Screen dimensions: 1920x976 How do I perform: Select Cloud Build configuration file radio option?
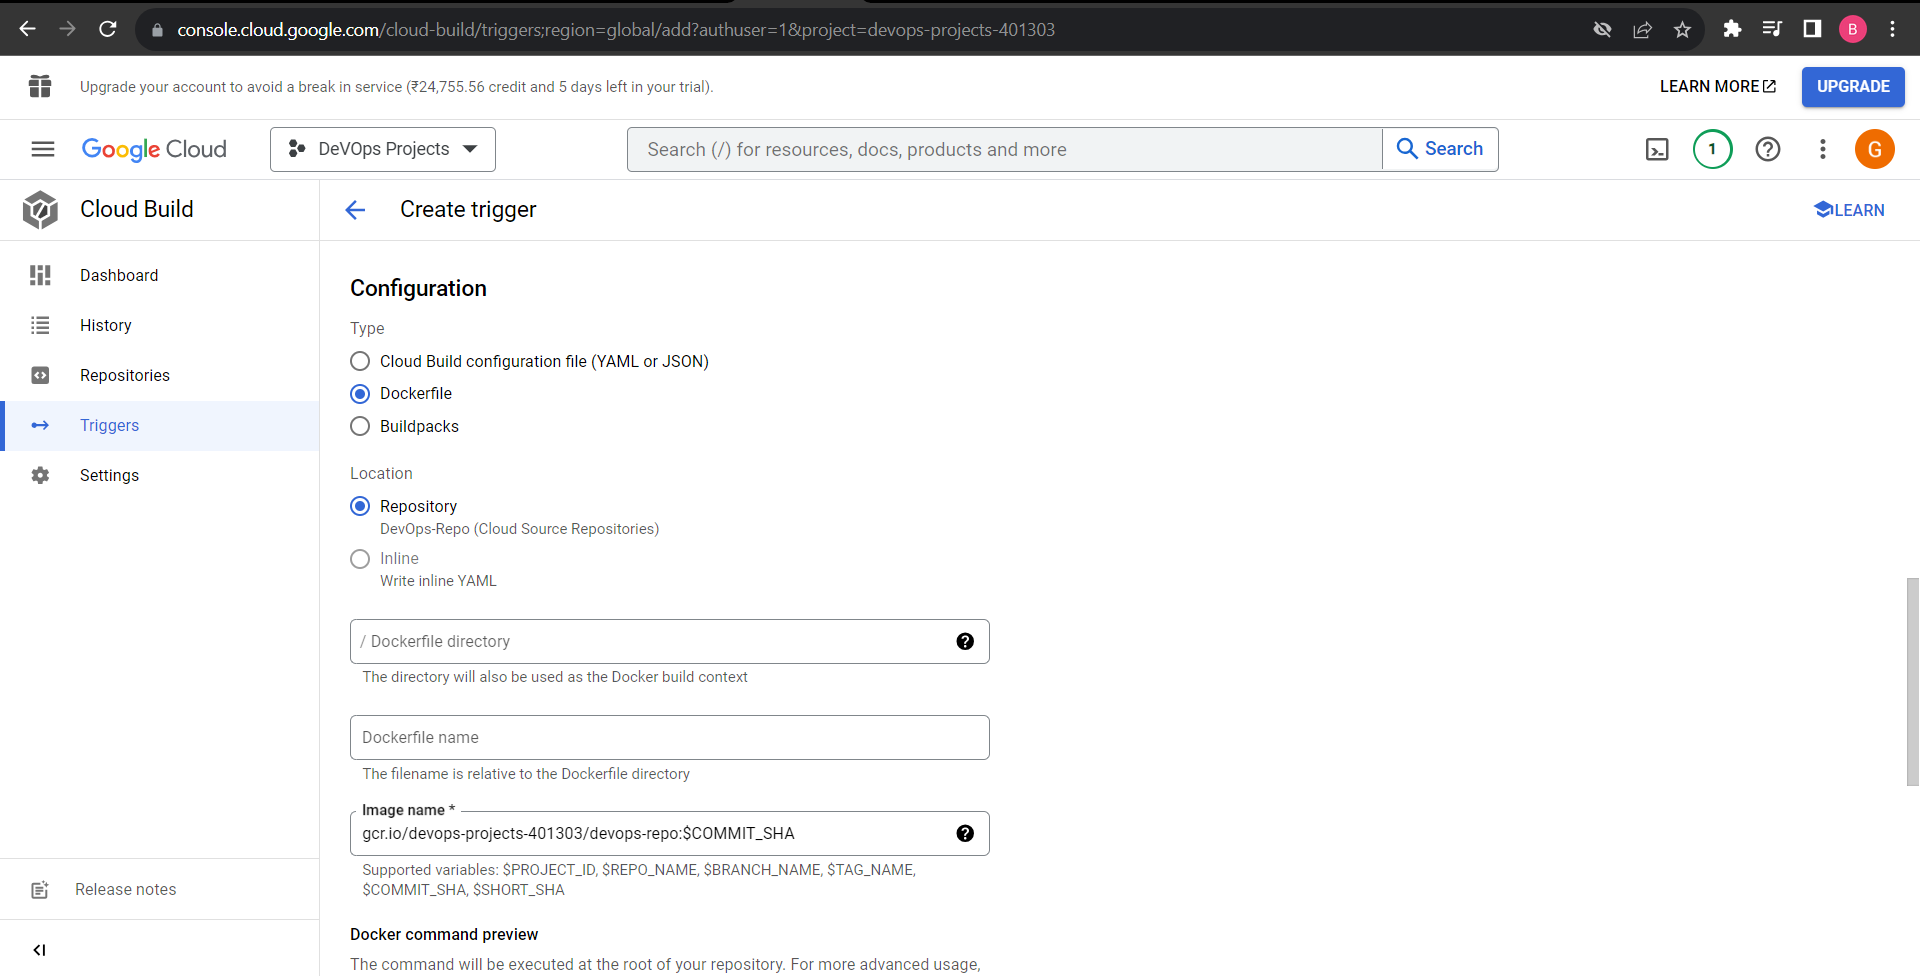click(x=360, y=361)
